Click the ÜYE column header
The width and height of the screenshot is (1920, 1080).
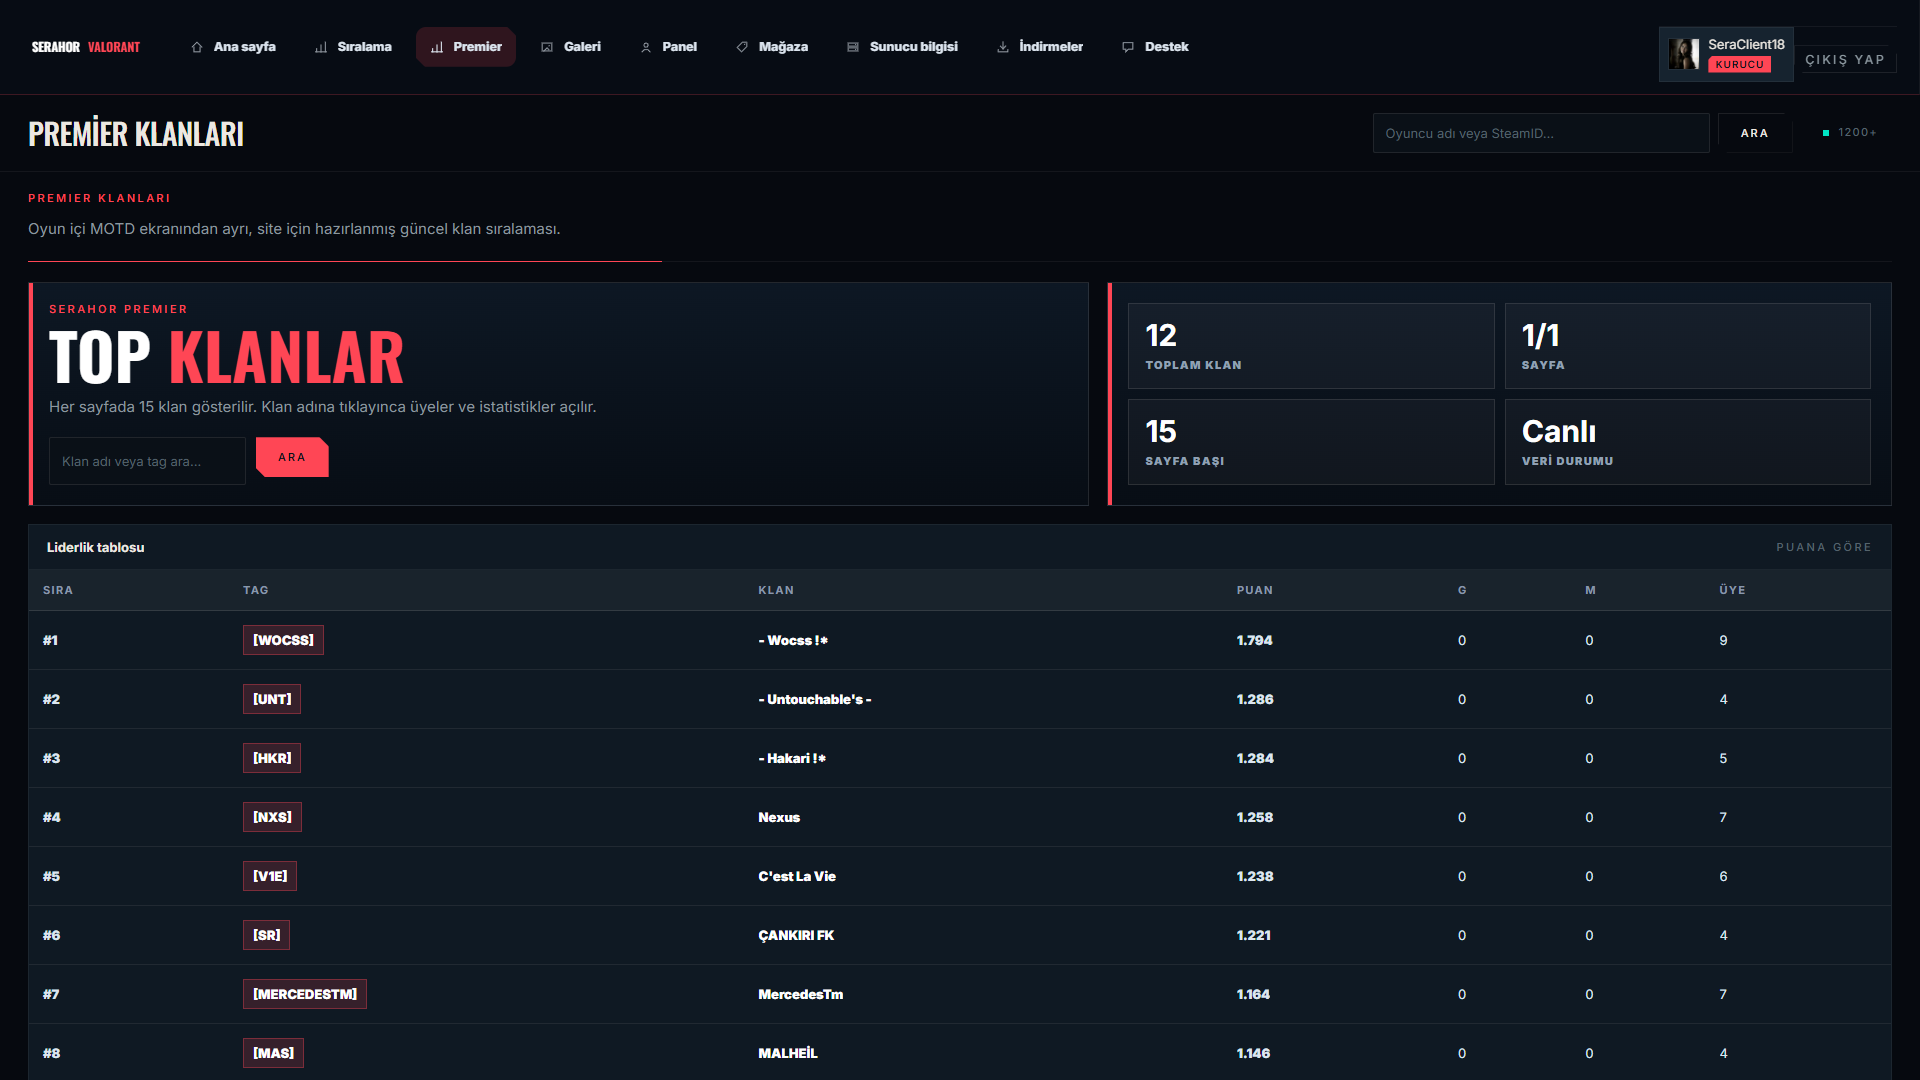(x=1732, y=590)
